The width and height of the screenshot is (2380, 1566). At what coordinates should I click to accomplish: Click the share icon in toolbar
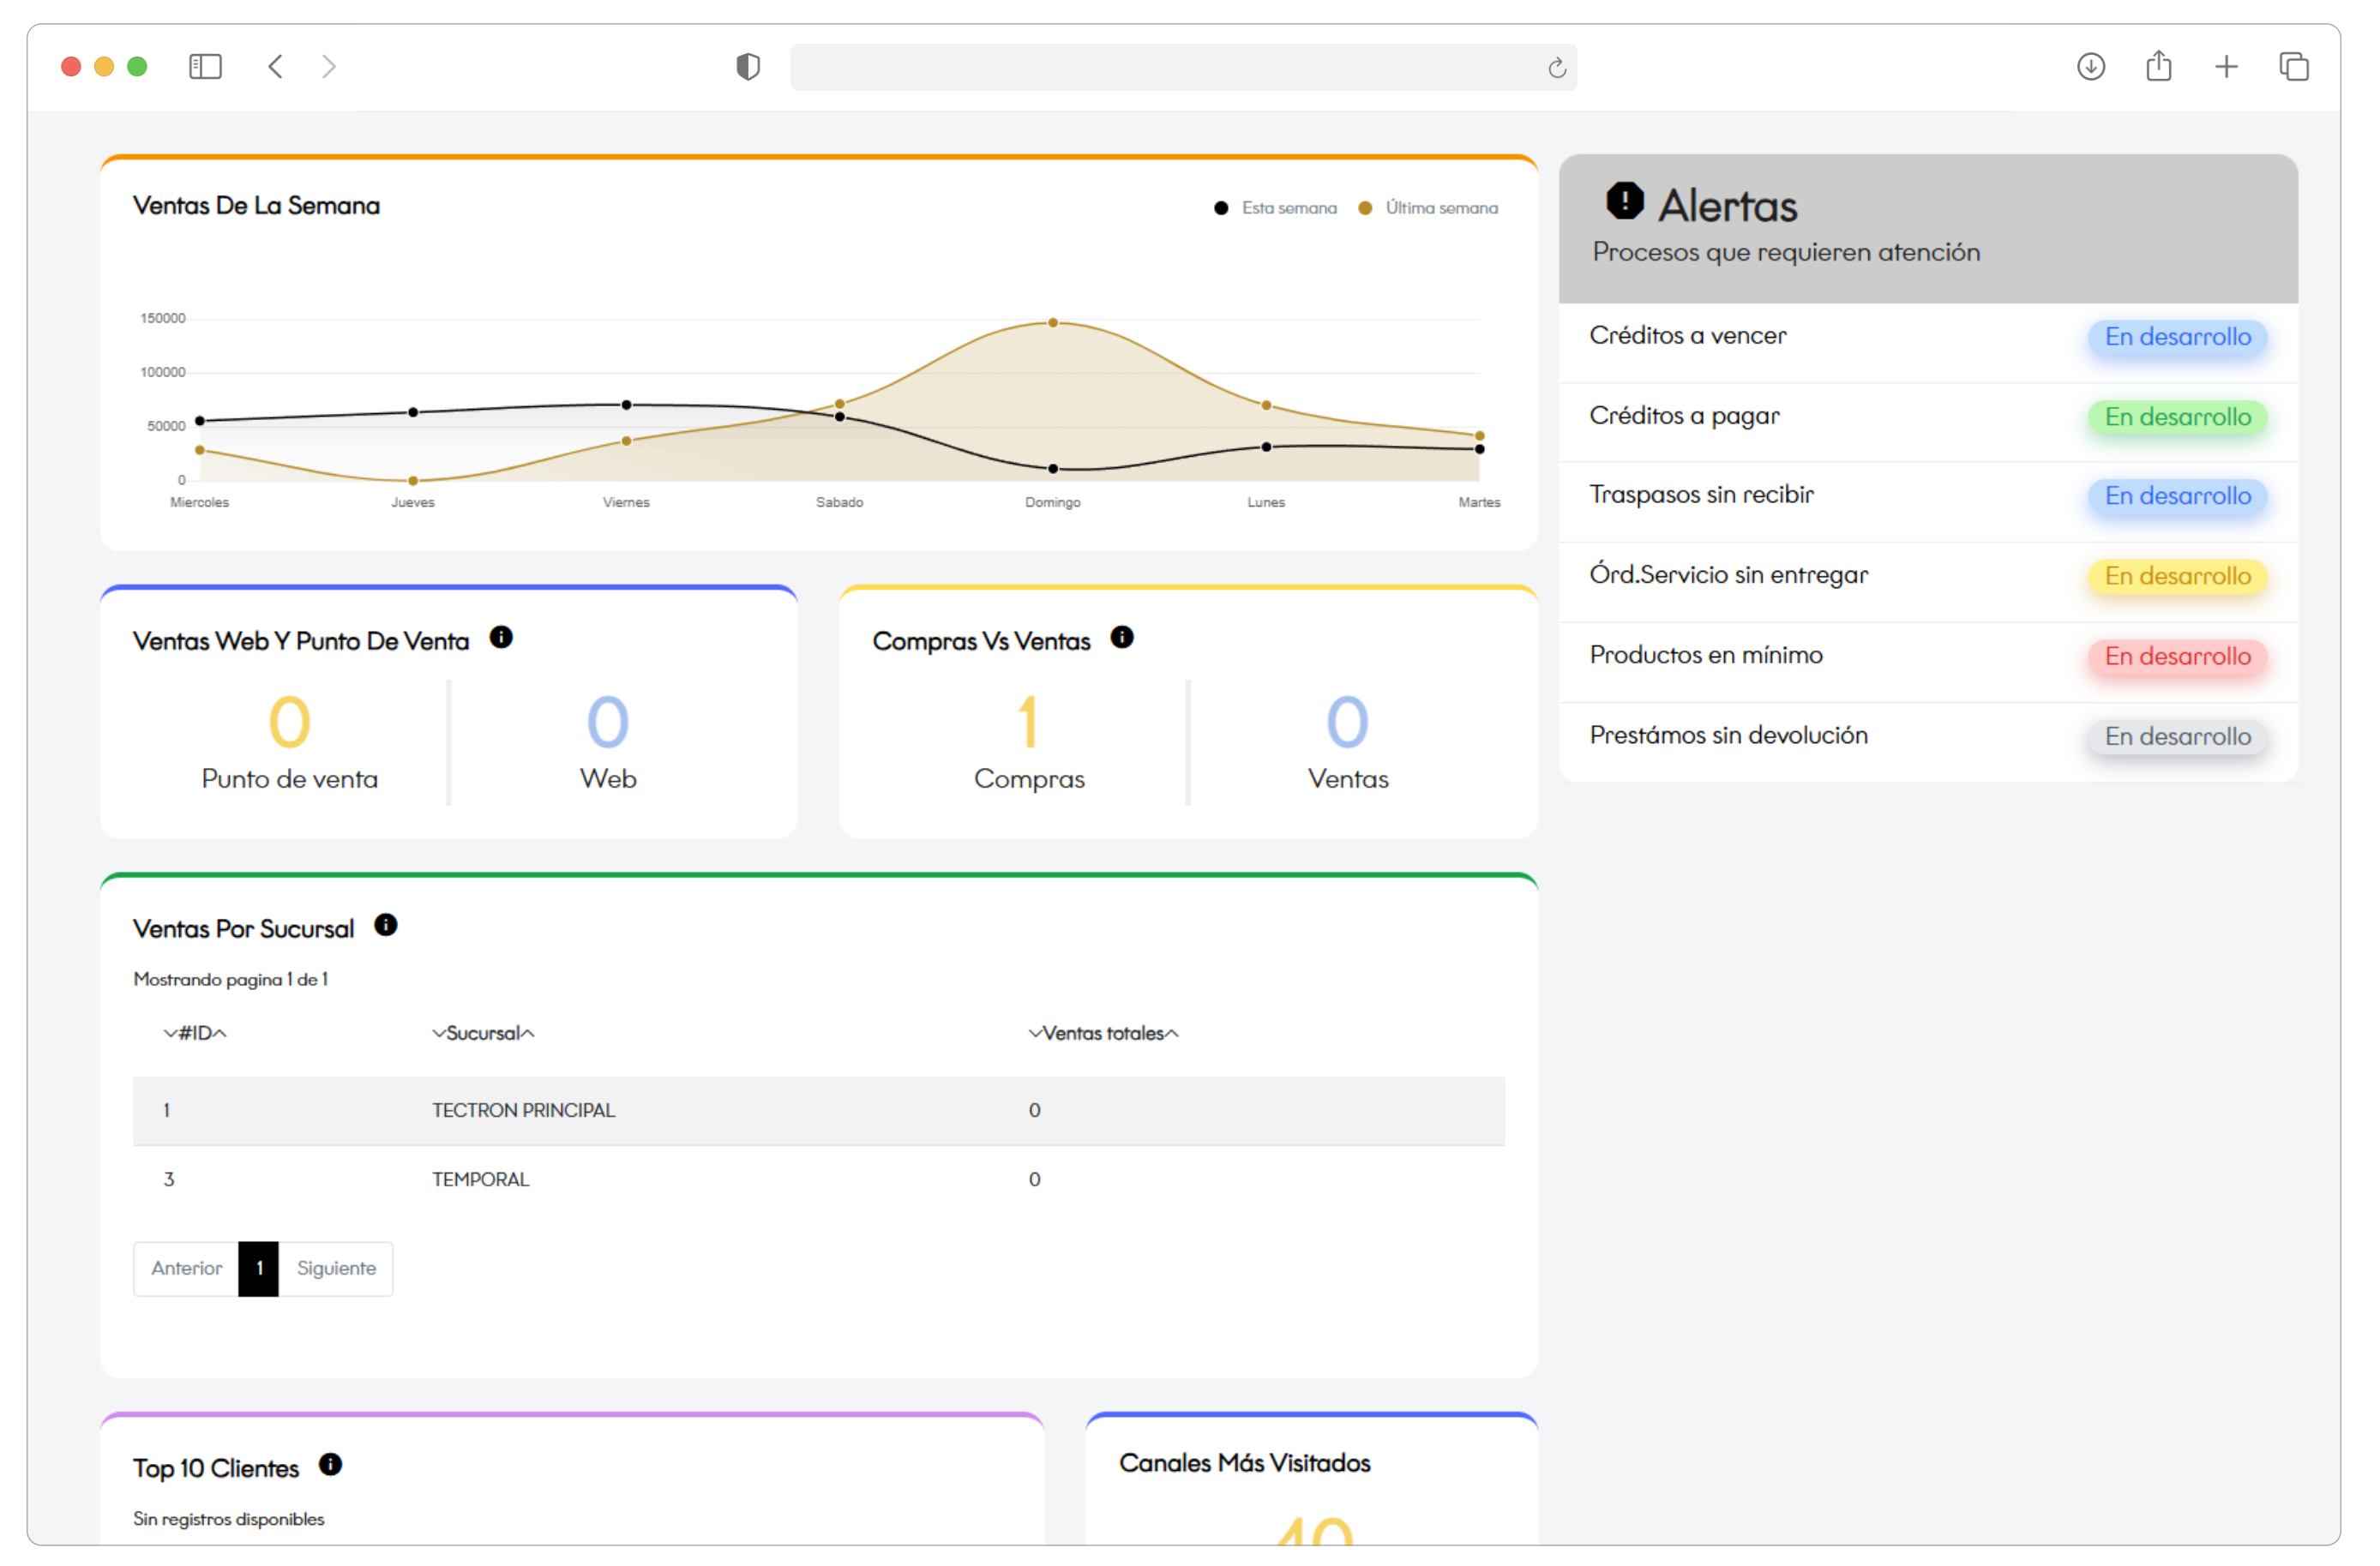(x=2159, y=66)
